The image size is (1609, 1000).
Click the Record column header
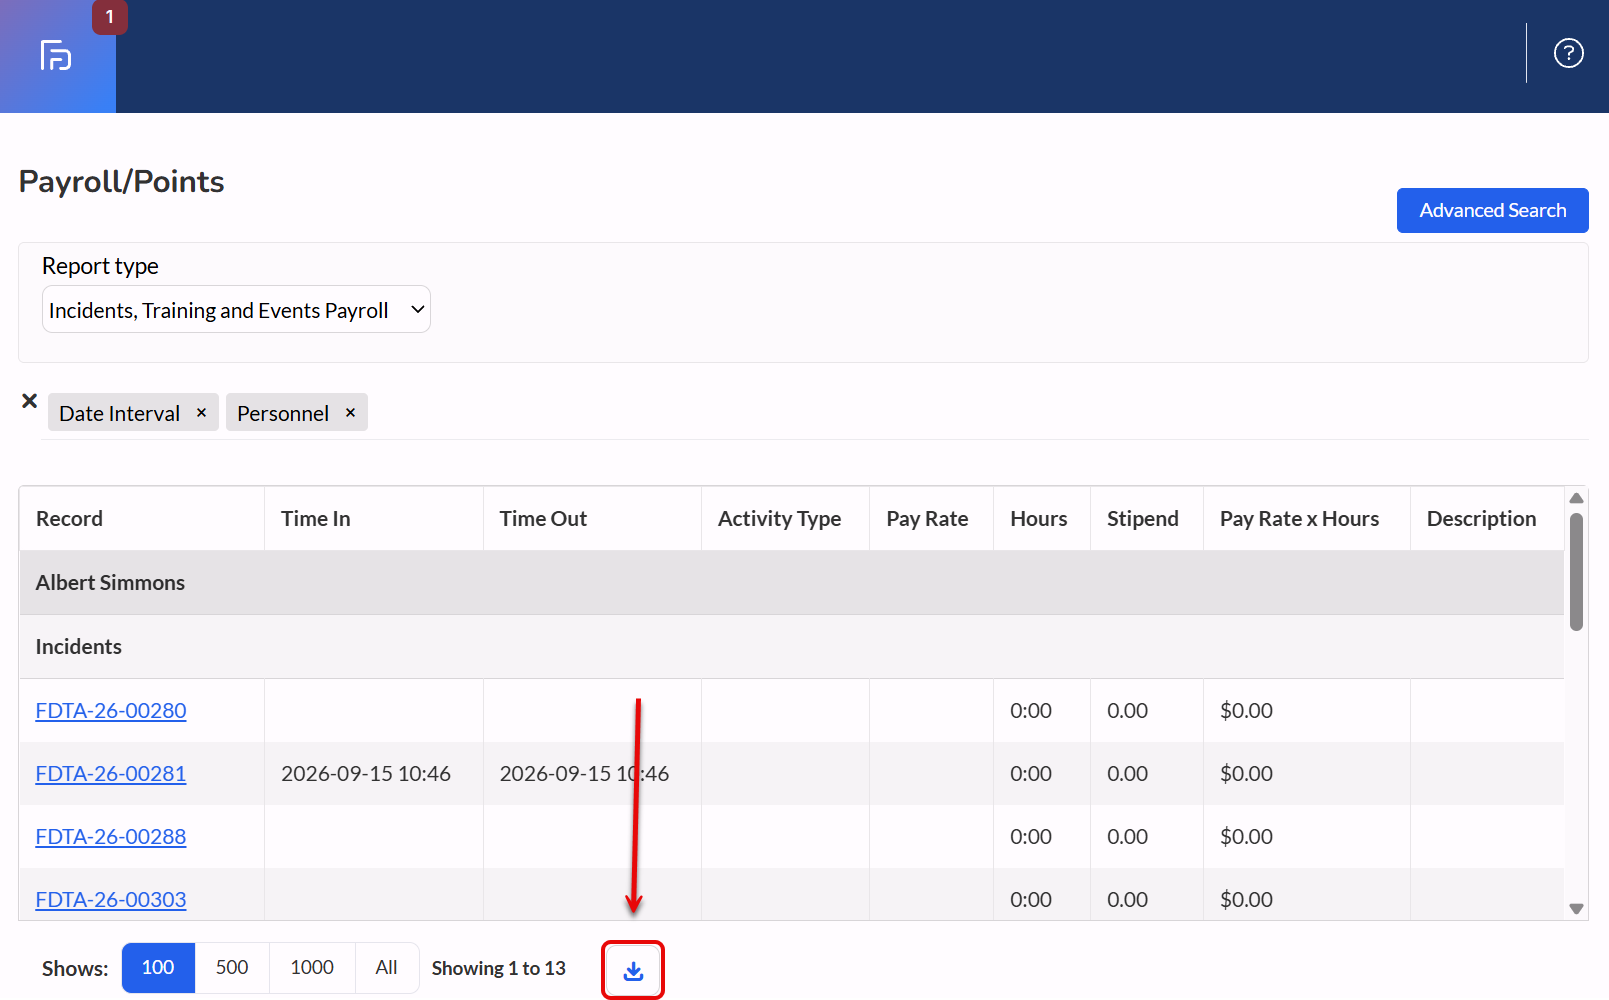click(x=142, y=518)
